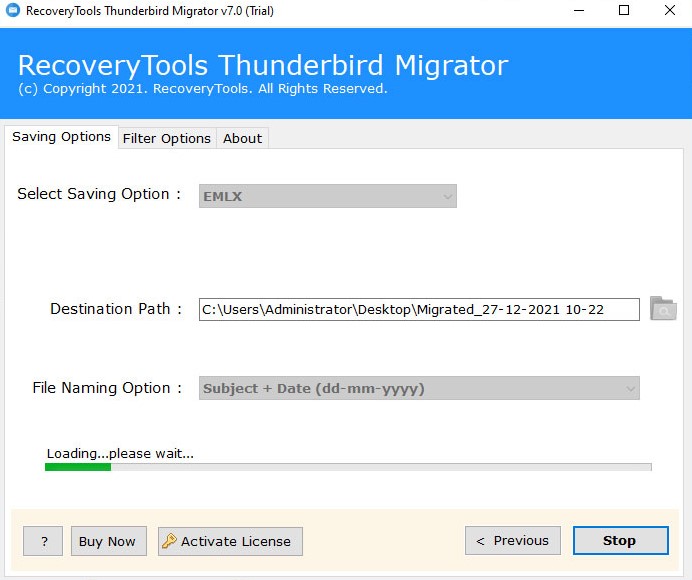Viewport: 692px width, 580px height.
Task: Switch to the Filter Options tab
Action: point(167,139)
